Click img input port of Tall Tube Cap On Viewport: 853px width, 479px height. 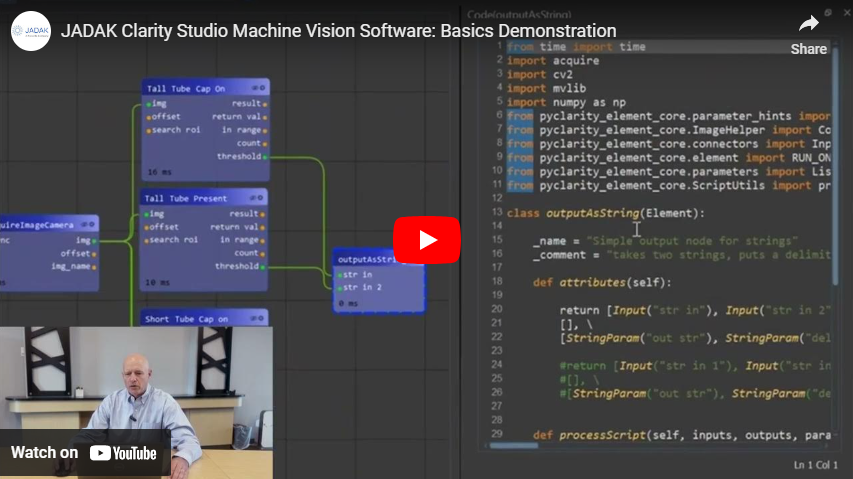click(149, 104)
